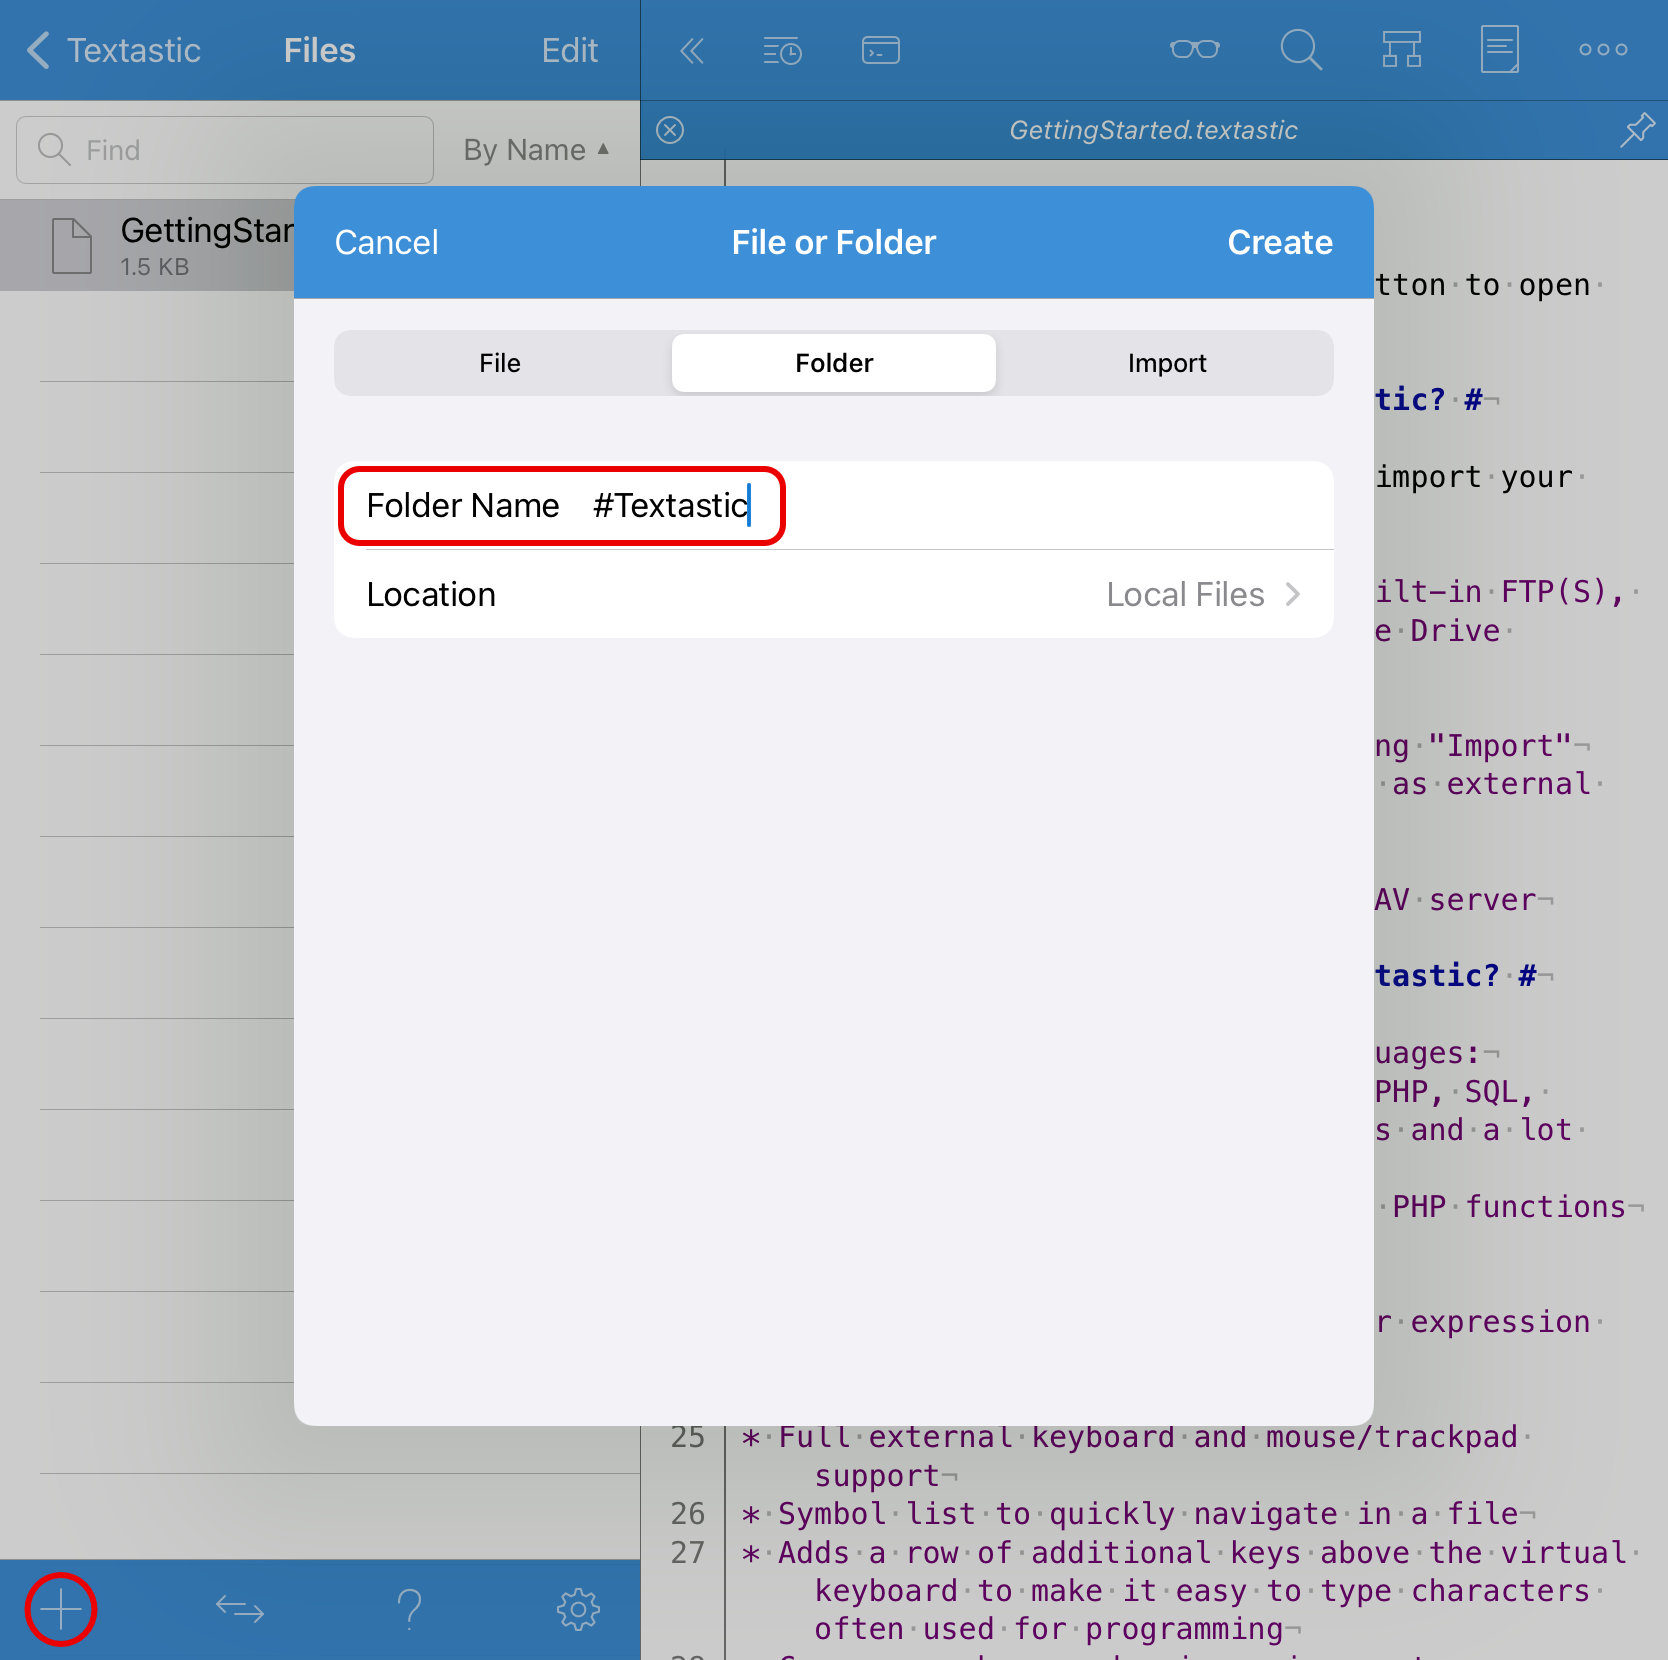The image size is (1668, 1660).
Task: Open the three-dots more menu
Action: point(1603,49)
